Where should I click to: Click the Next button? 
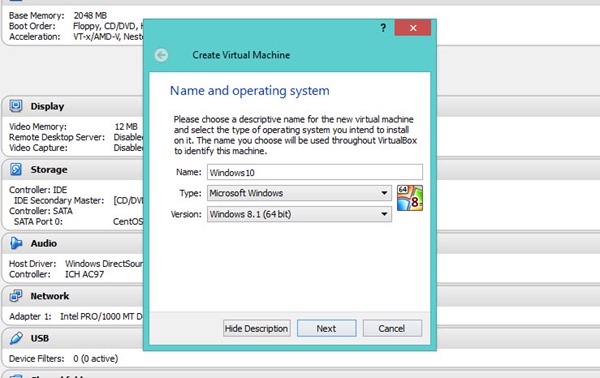pos(326,329)
